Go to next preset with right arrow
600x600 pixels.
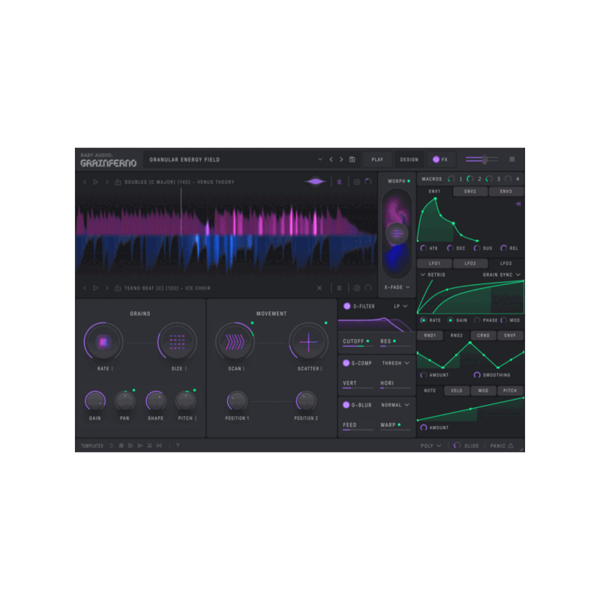click(x=341, y=160)
